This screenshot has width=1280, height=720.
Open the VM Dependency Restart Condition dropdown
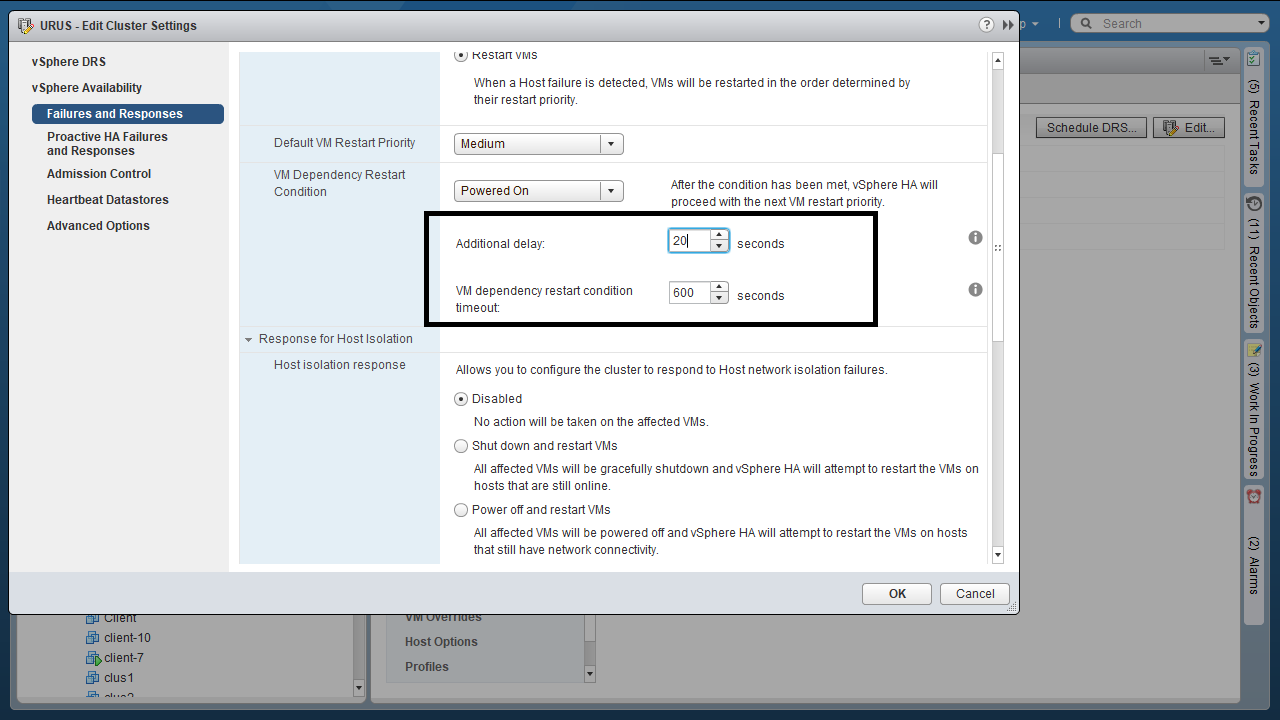tap(538, 191)
